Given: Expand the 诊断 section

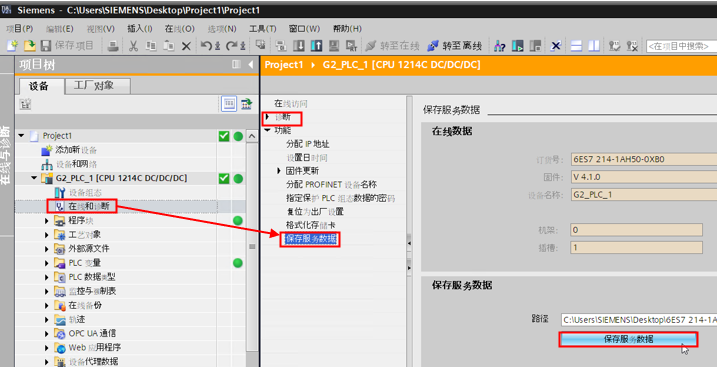Looking at the screenshot, I should pos(267,117).
